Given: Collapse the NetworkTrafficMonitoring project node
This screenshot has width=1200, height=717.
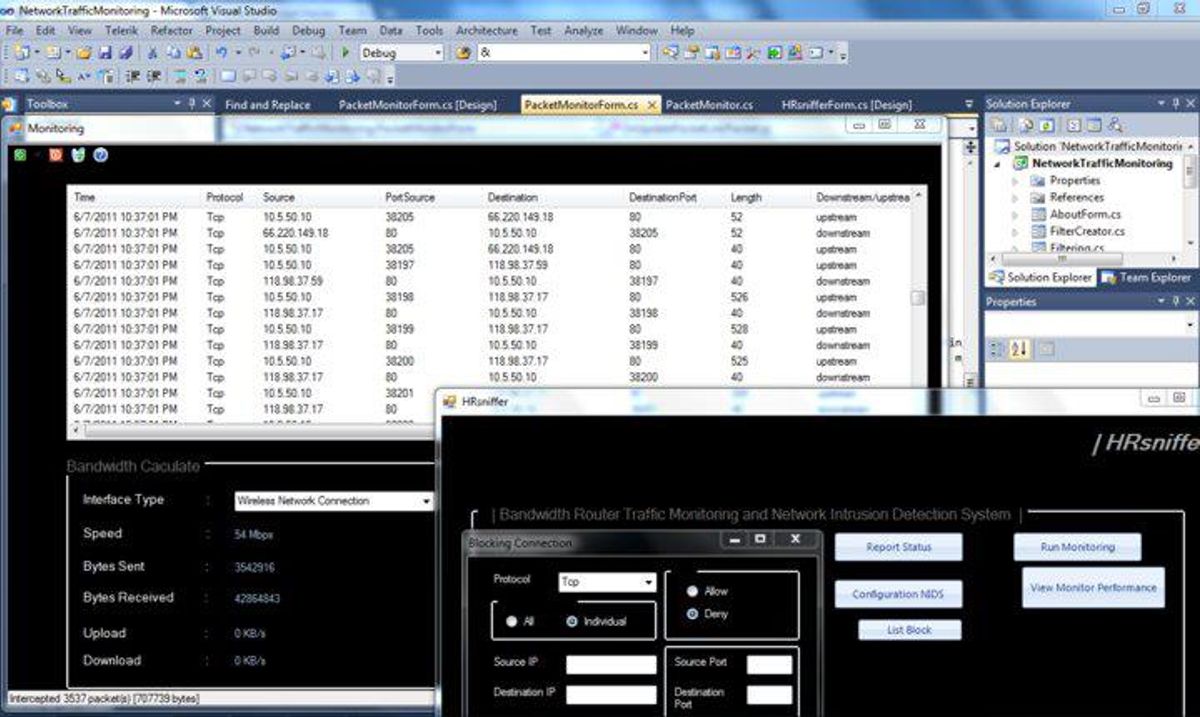Looking at the screenshot, I should pyautogui.click(x=997, y=164).
